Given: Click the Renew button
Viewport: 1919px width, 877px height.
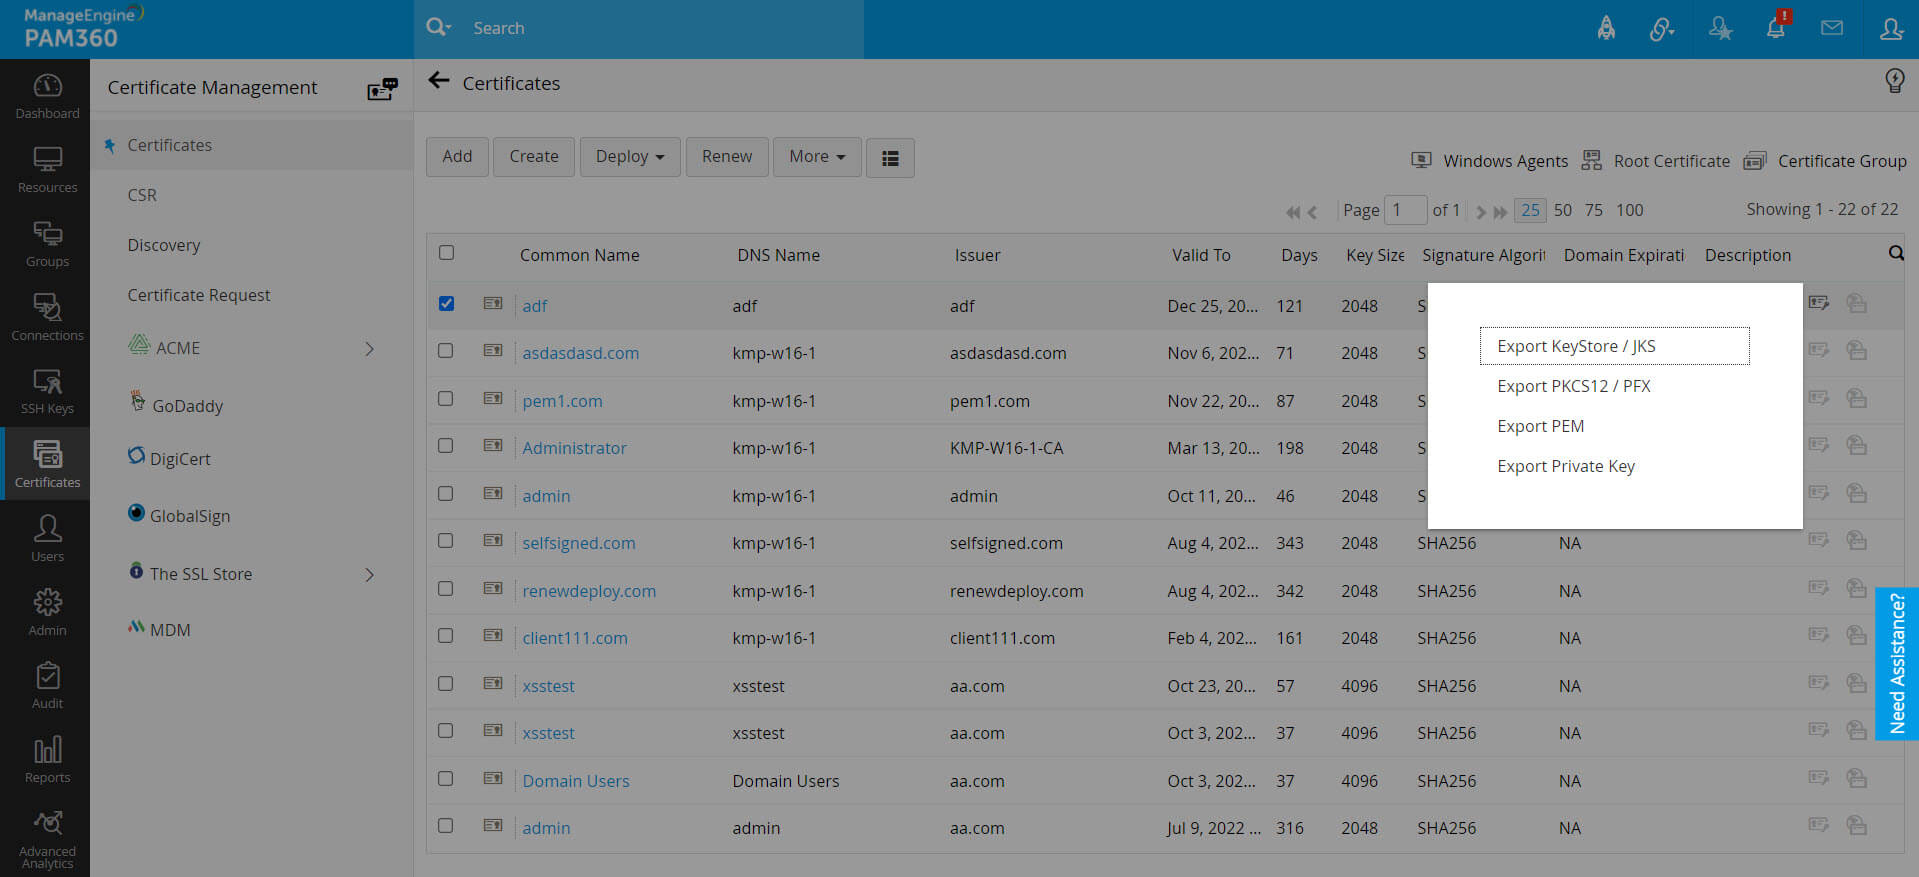Looking at the screenshot, I should click(727, 157).
